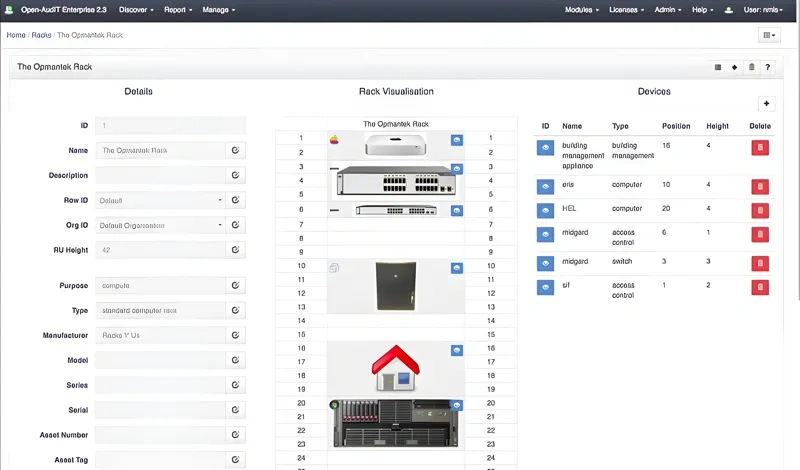View building management appliance device details
Screen dimensions: 800x470
545,147
